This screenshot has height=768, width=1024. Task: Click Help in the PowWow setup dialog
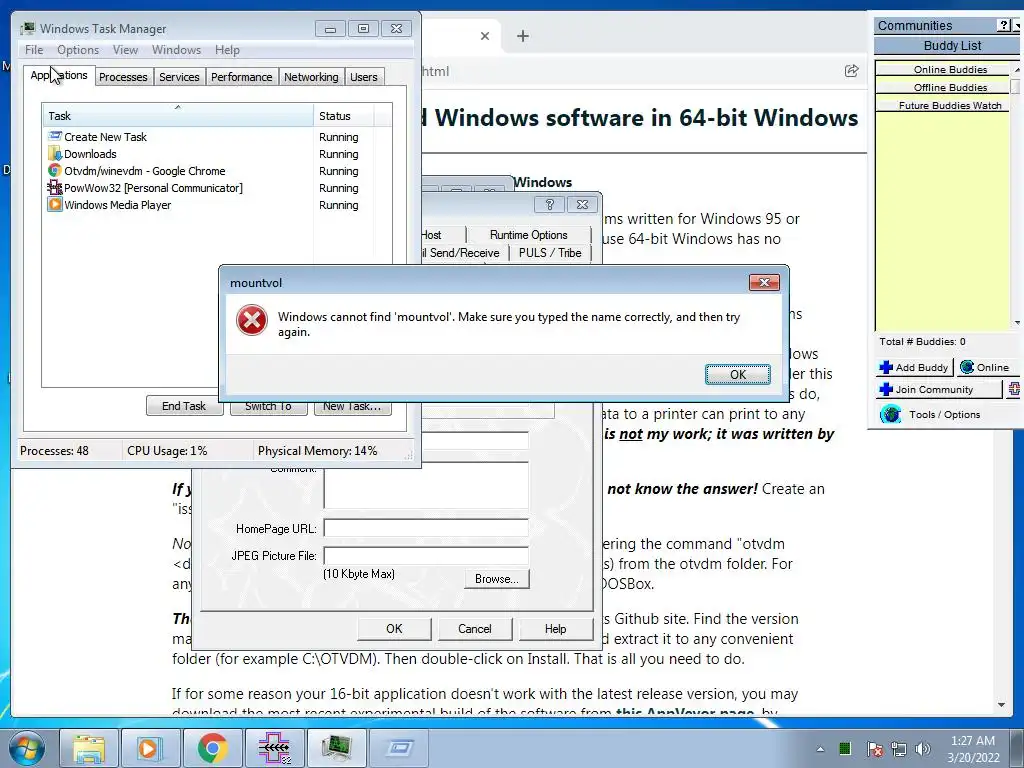[x=555, y=629]
